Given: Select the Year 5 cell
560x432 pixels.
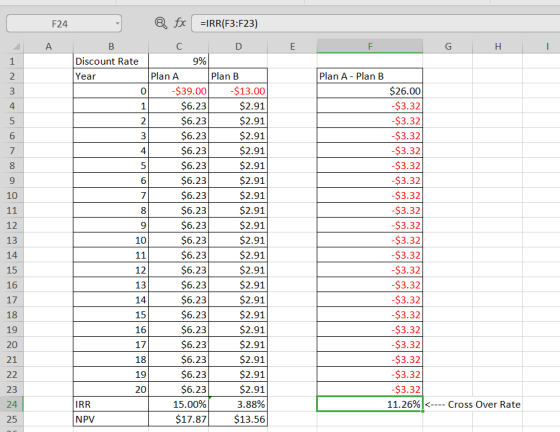Looking at the screenshot, I should pos(111,166).
